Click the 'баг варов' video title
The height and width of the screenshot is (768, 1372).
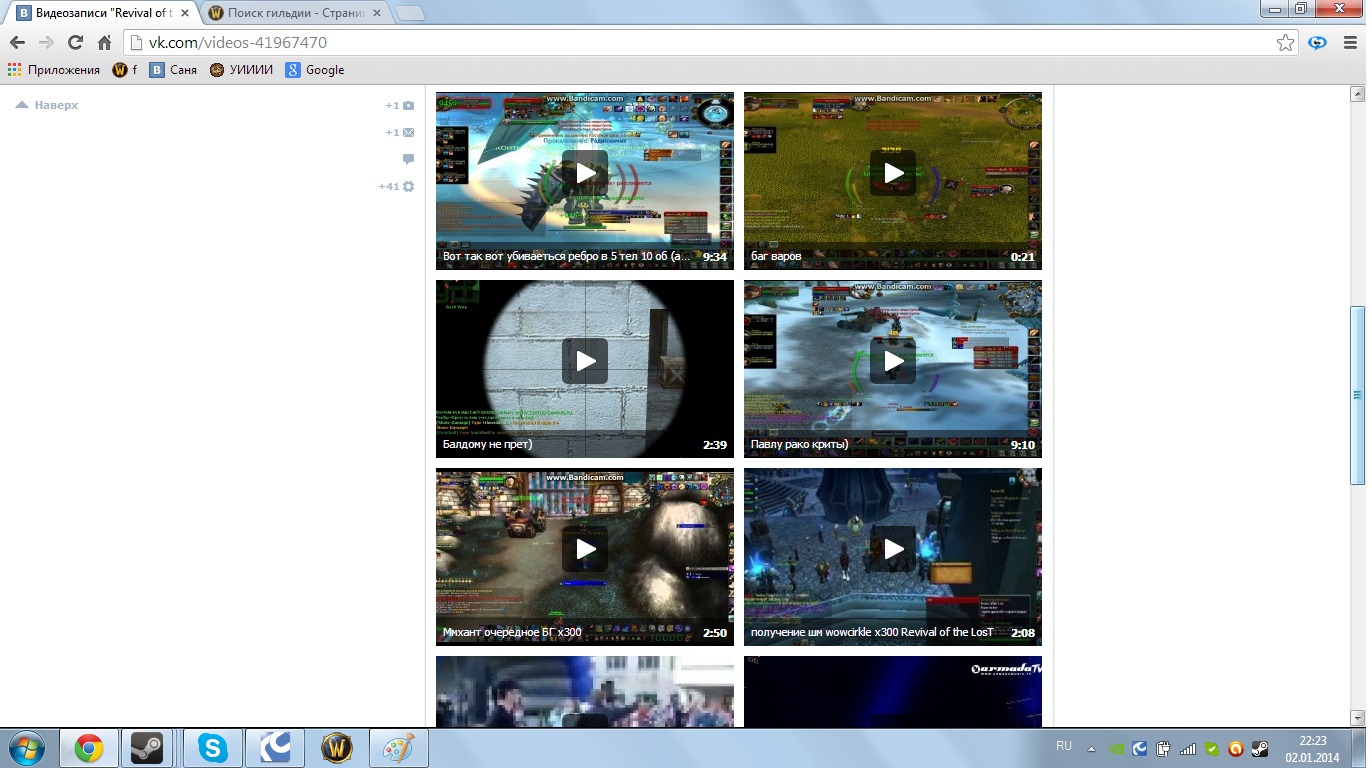pos(776,257)
